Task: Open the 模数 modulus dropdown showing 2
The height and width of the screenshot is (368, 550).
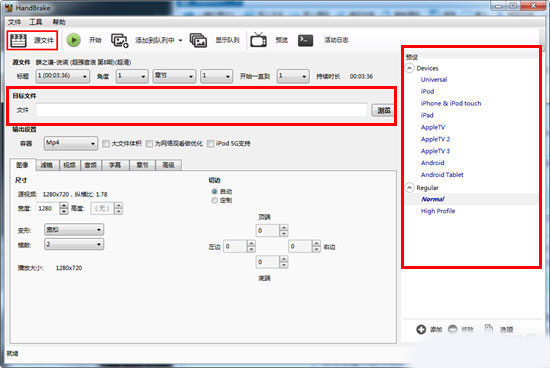Action: [x=74, y=244]
